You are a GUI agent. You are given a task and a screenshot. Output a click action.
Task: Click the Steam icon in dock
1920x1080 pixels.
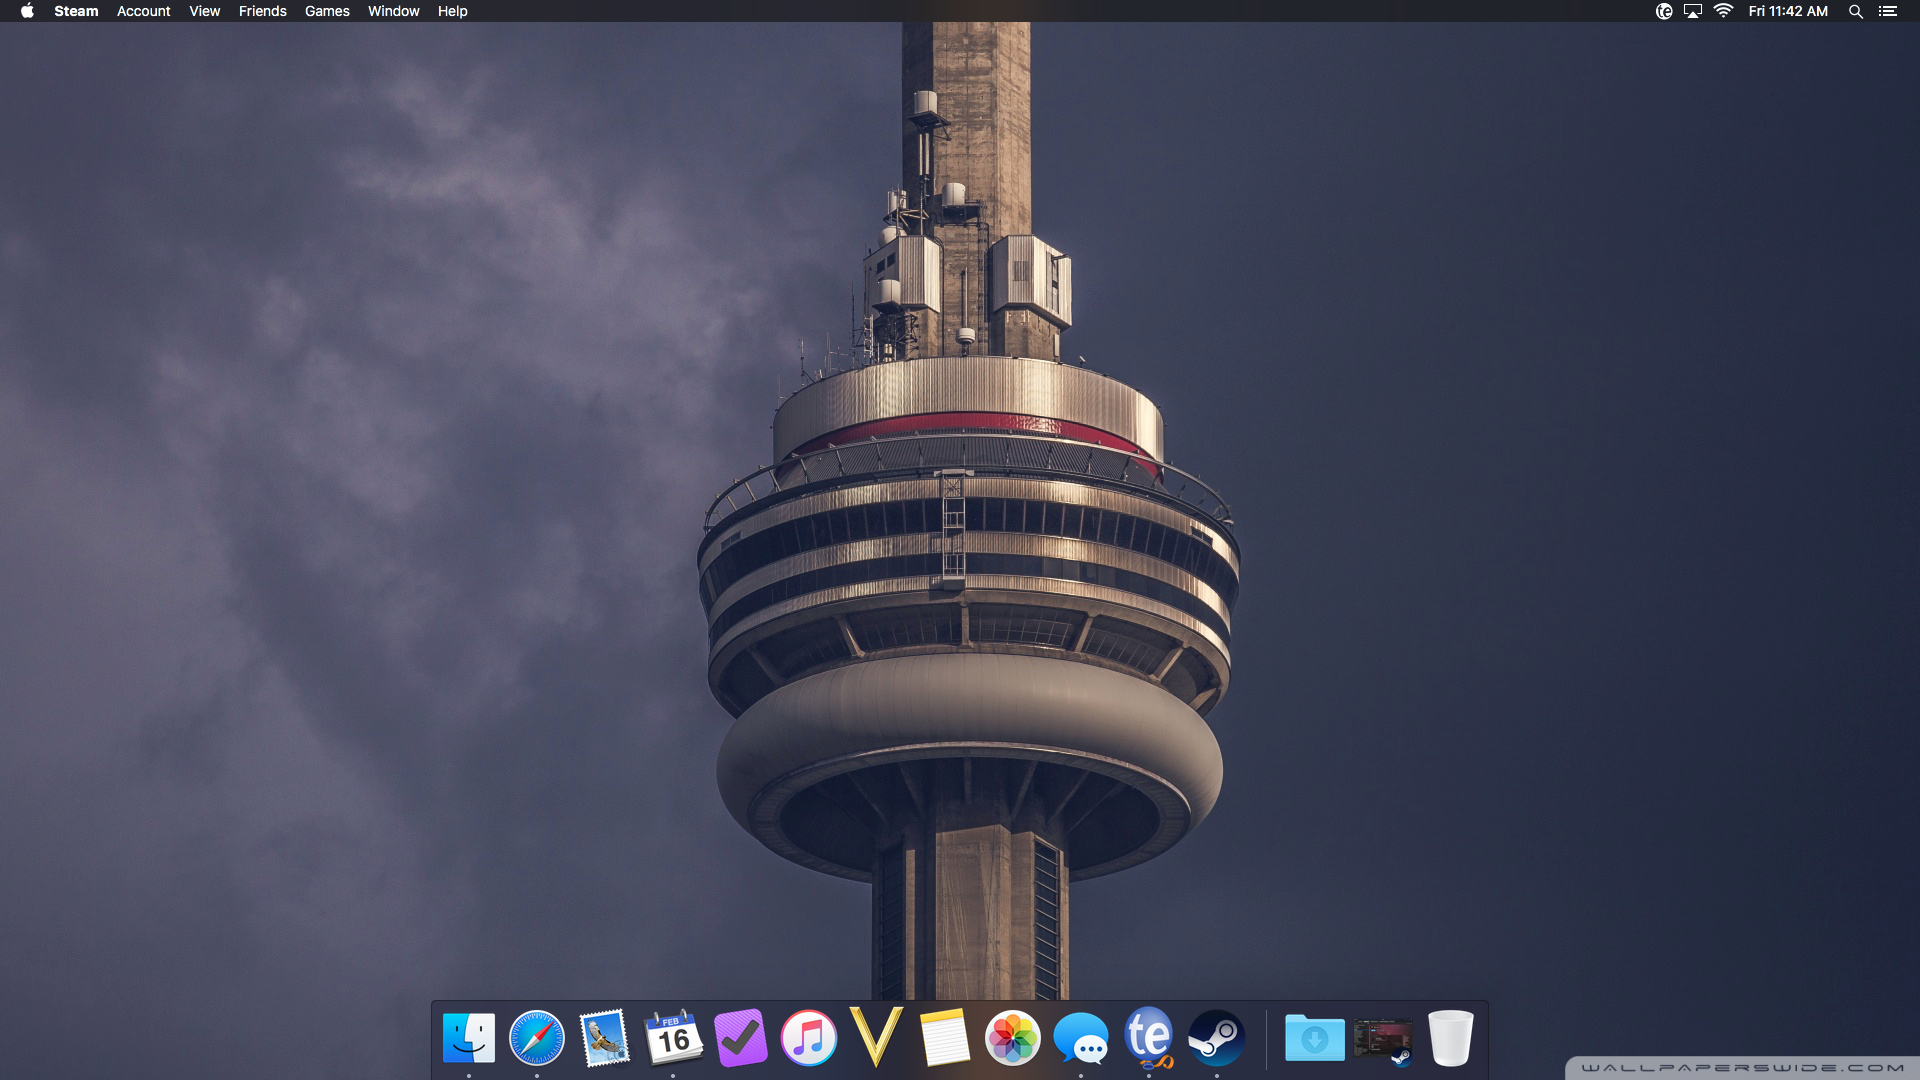click(1216, 1038)
